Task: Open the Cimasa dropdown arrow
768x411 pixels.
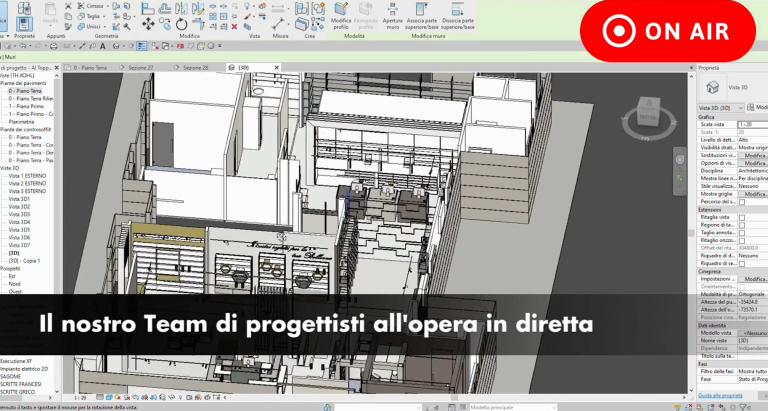Action: (115, 5)
